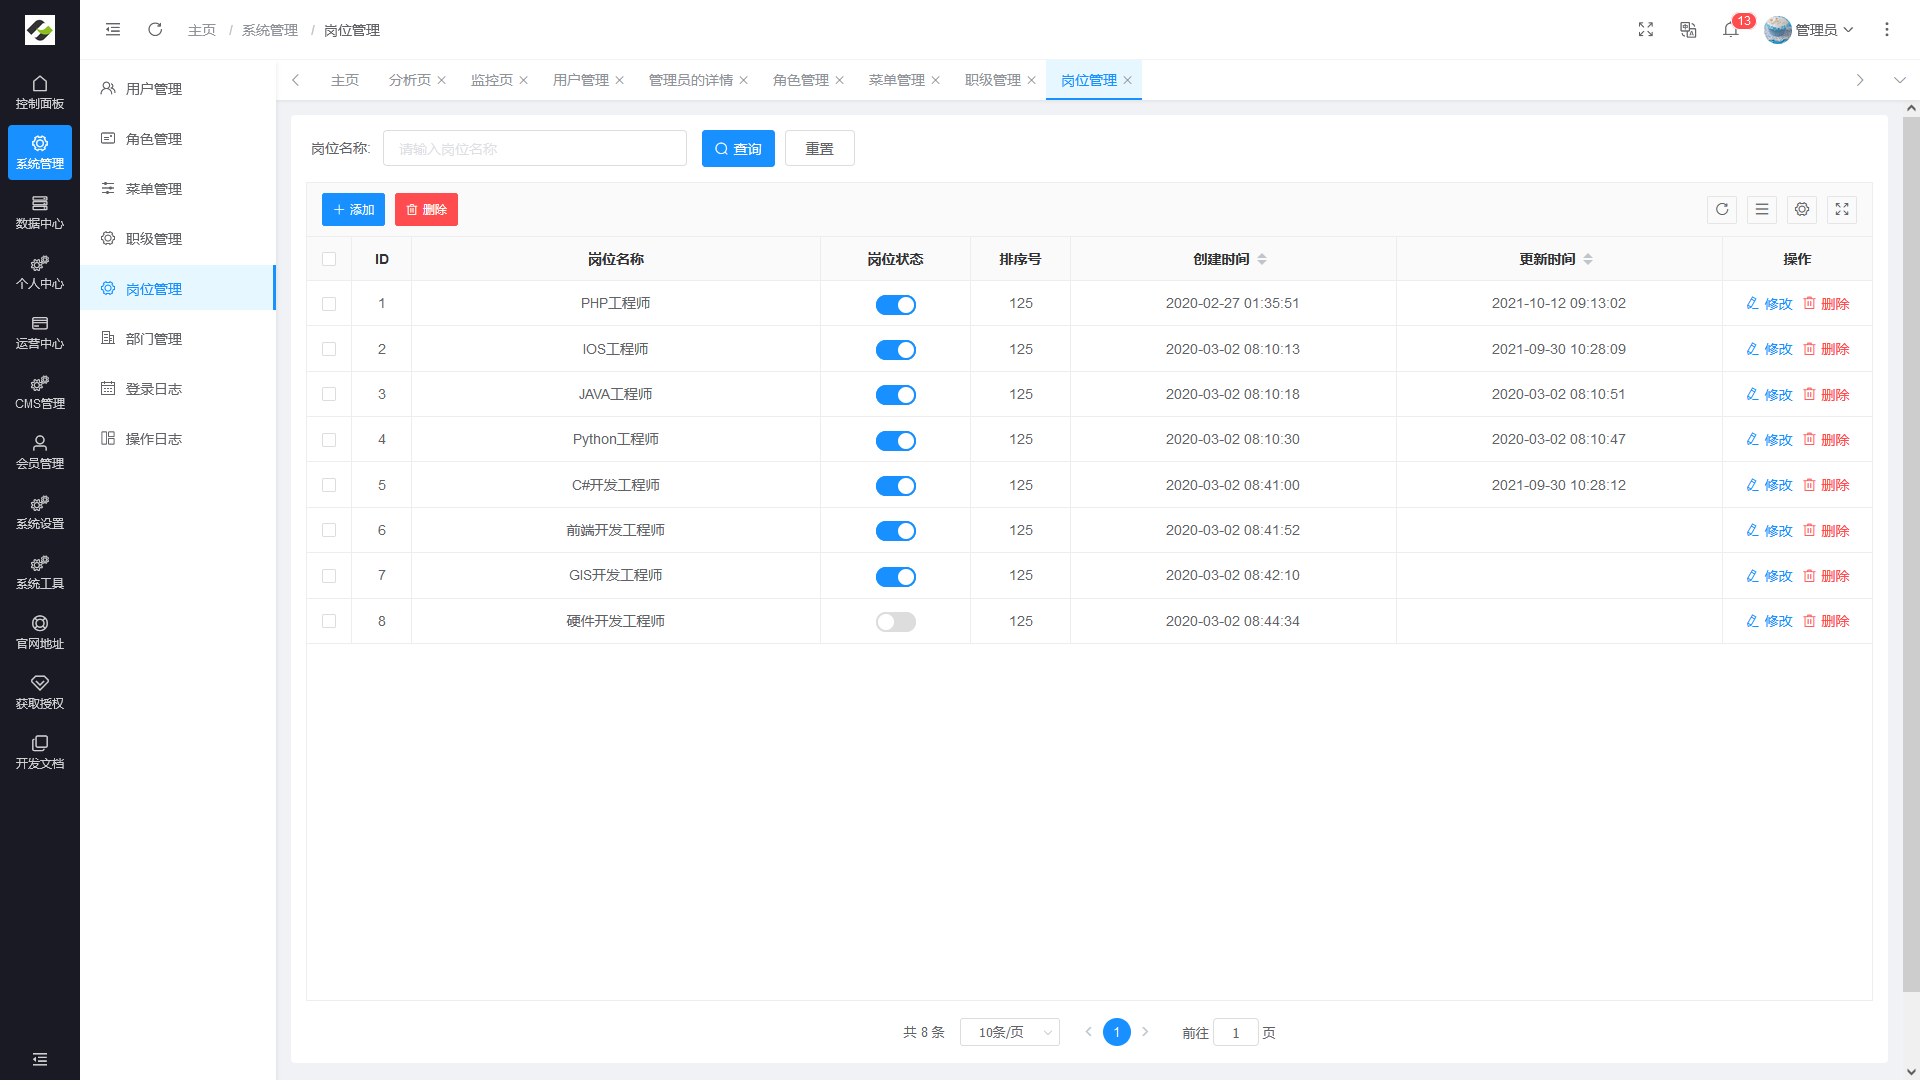Open 数据中心 in left navigation

point(40,212)
